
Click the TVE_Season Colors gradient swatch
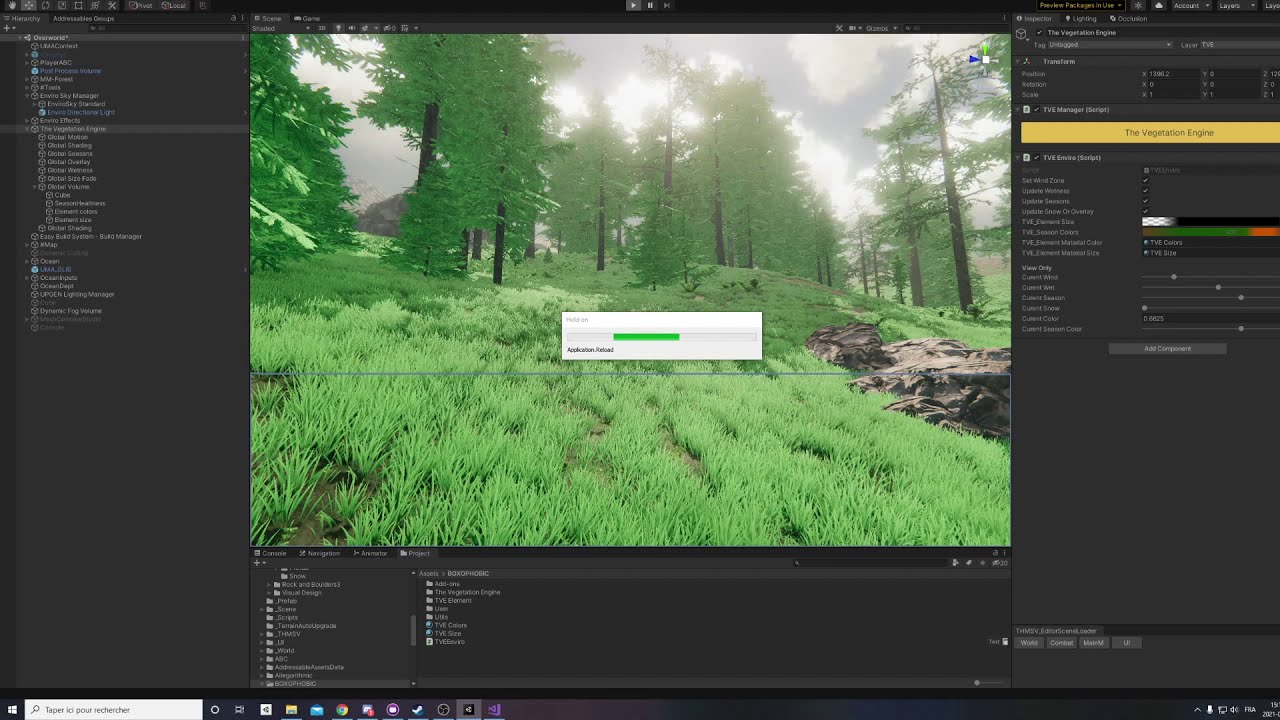point(1211,232)
